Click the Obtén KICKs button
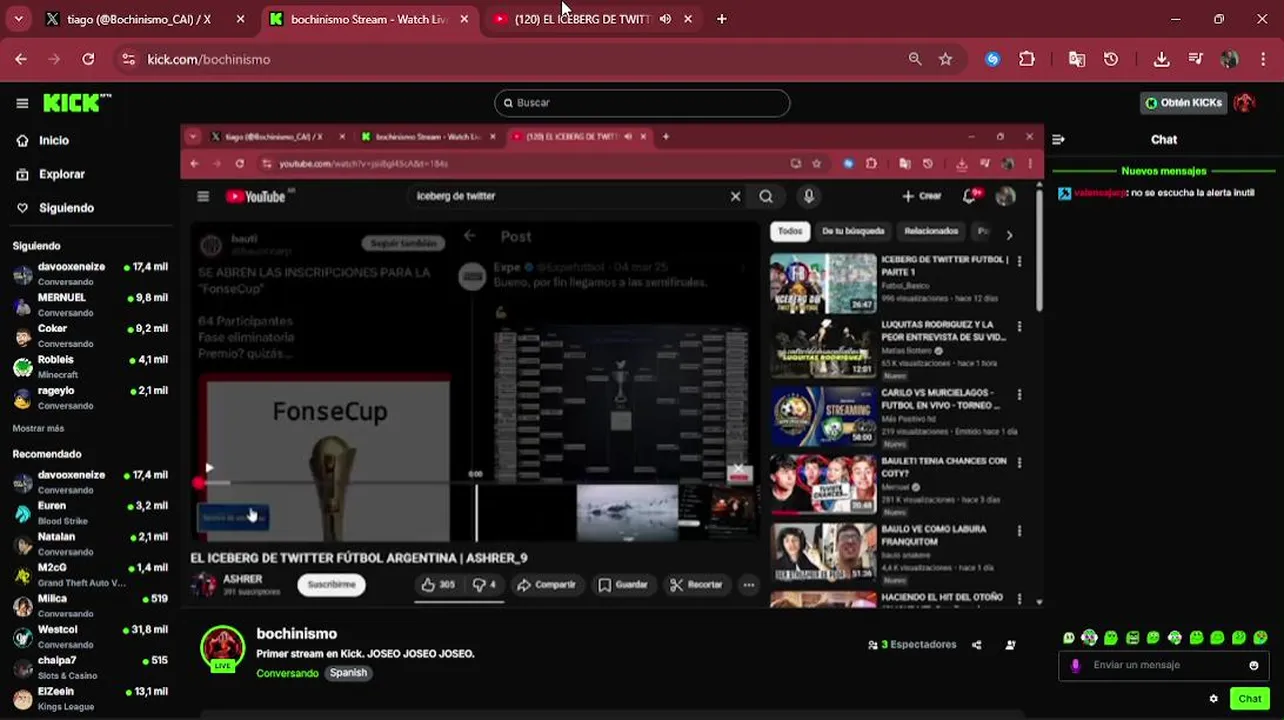Viewport: 1284px width, 720px height. click(x=1184, y=103)
